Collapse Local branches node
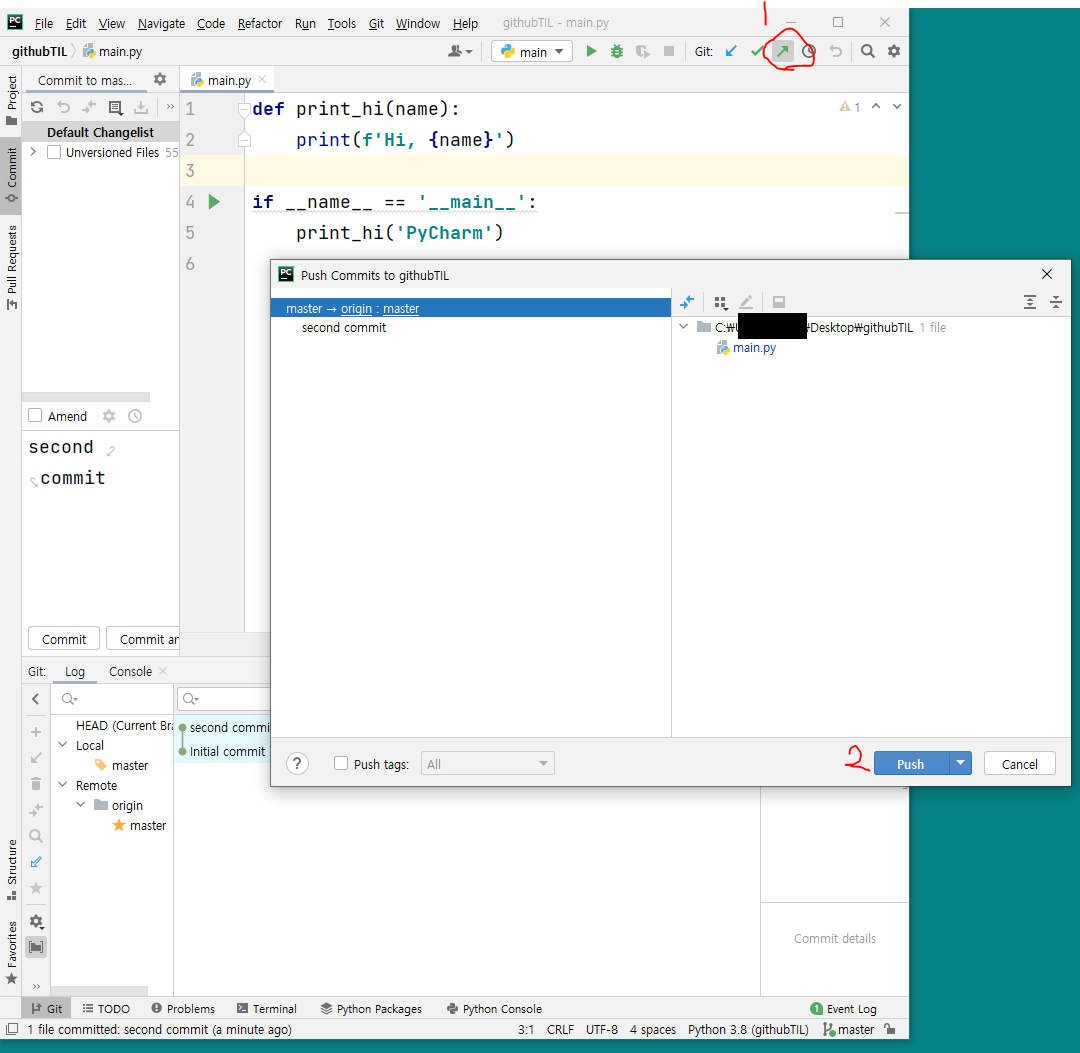 pyautogui.click(x=63, y=745)
